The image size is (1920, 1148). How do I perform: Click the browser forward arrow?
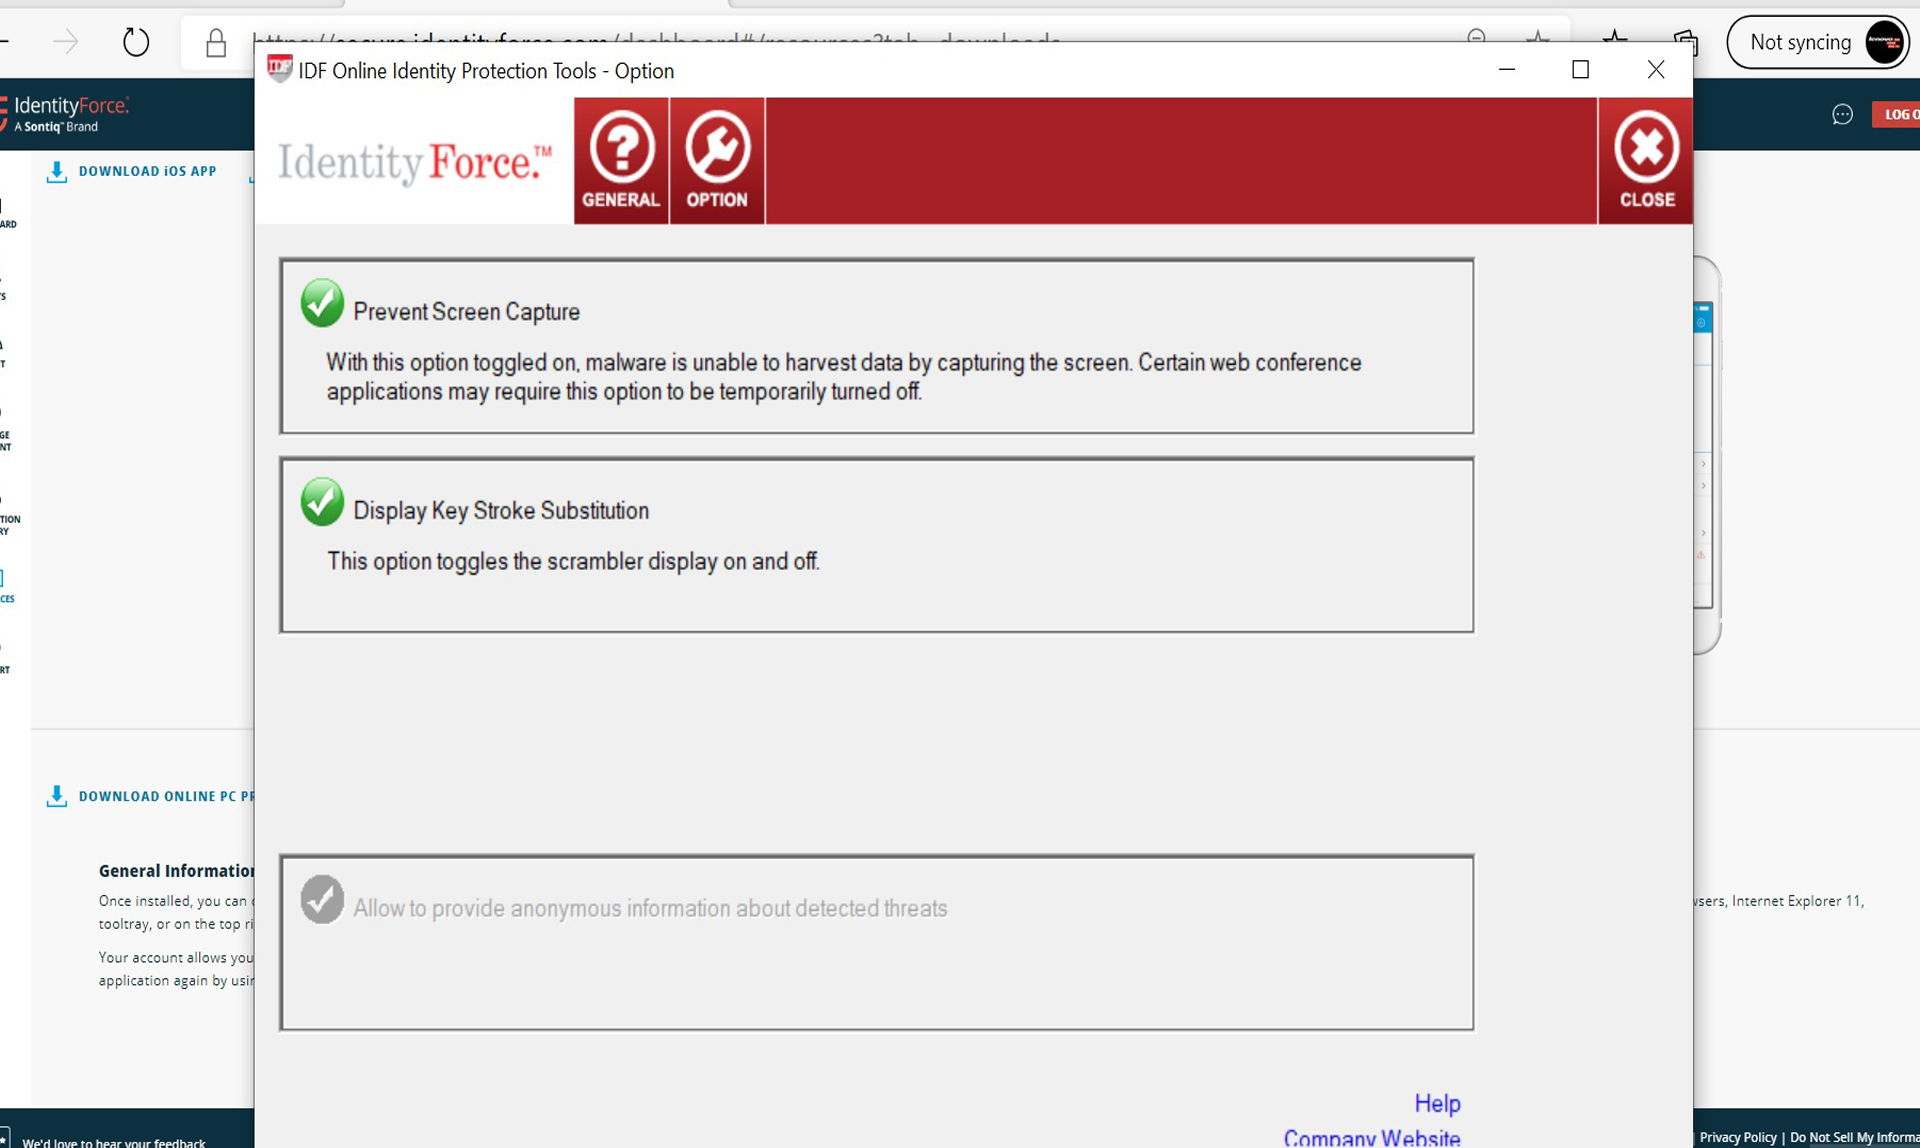point(66,42)
